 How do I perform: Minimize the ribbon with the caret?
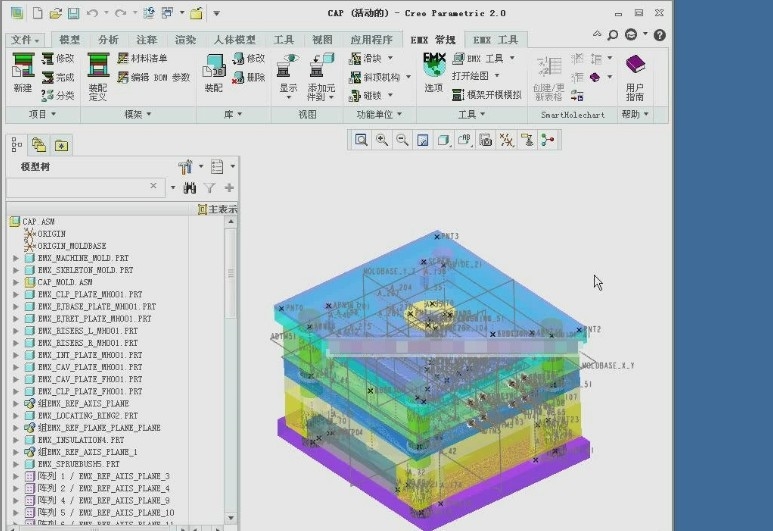[597, 34]
